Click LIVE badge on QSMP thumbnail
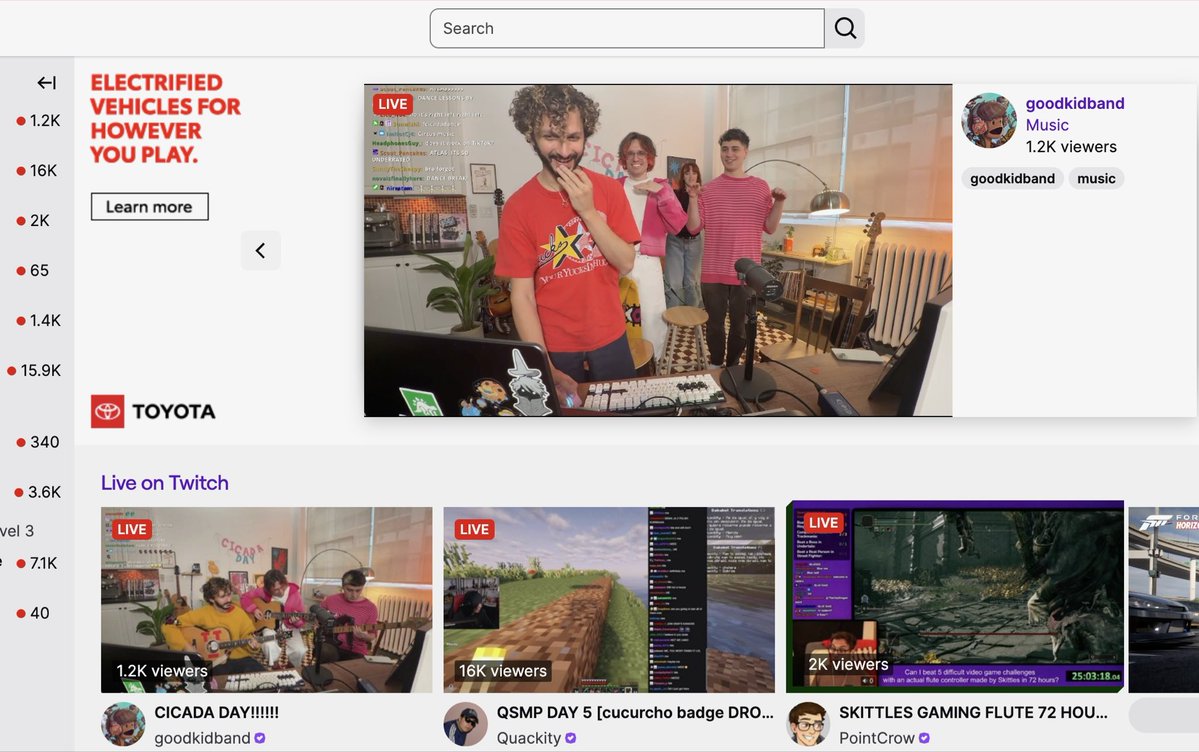Viewport: 1199px width, 752px height. pos(474,529)
